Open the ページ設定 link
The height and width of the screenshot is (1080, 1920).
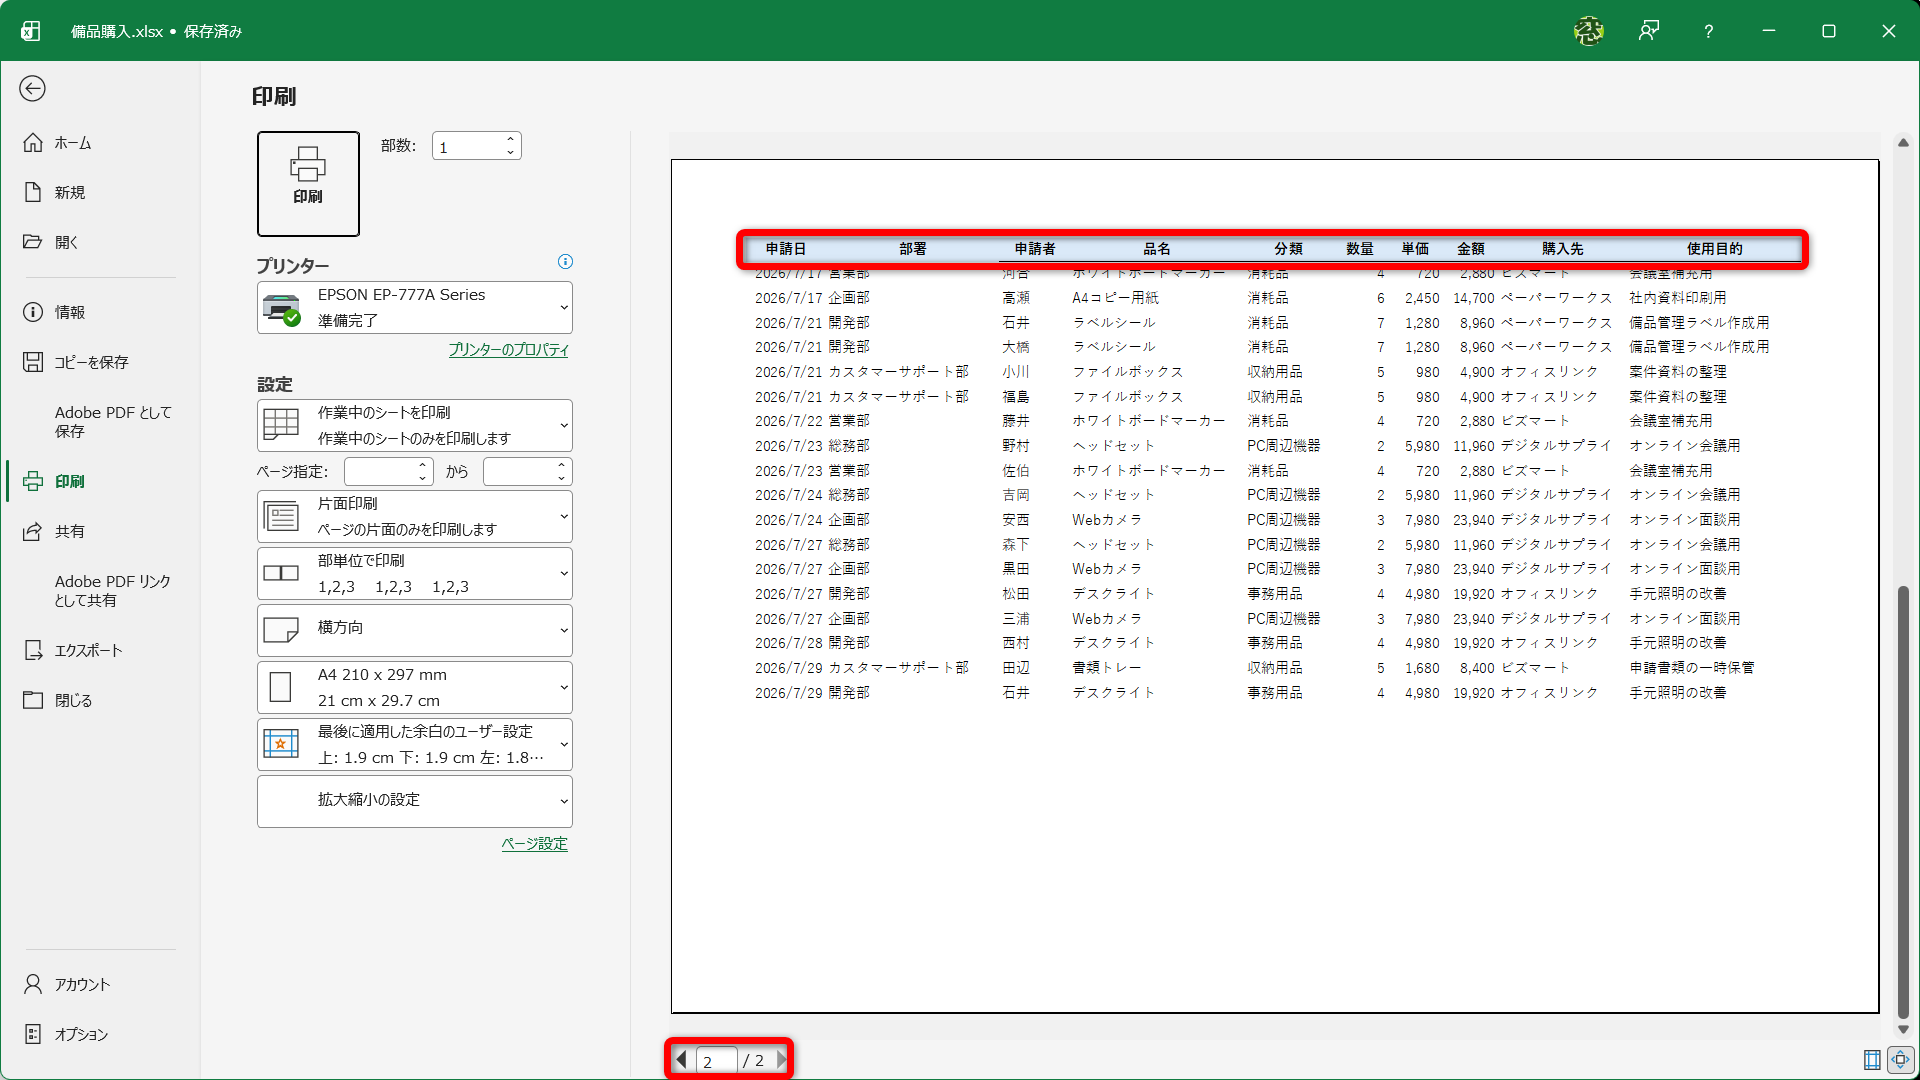click(x=534, y=844)
